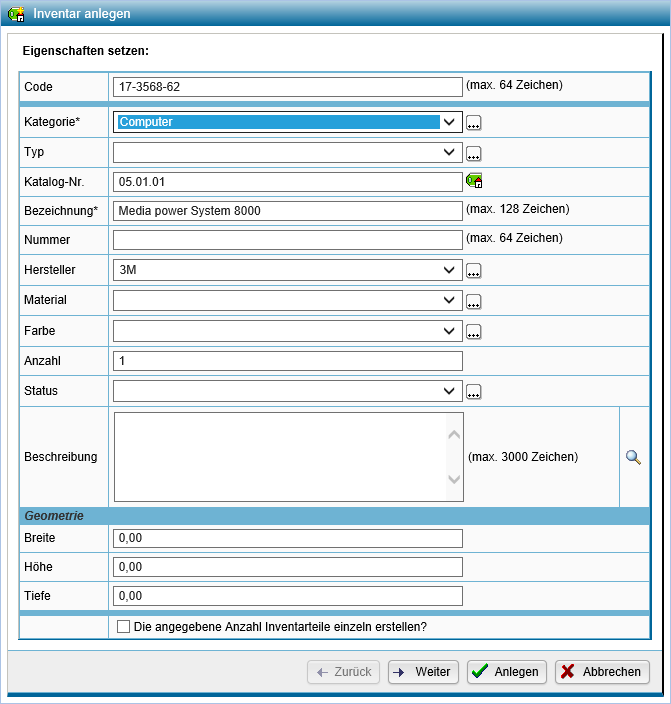
Task: Expand the Kategorie dropdown showing Computer
Action: tap(449, 122)
